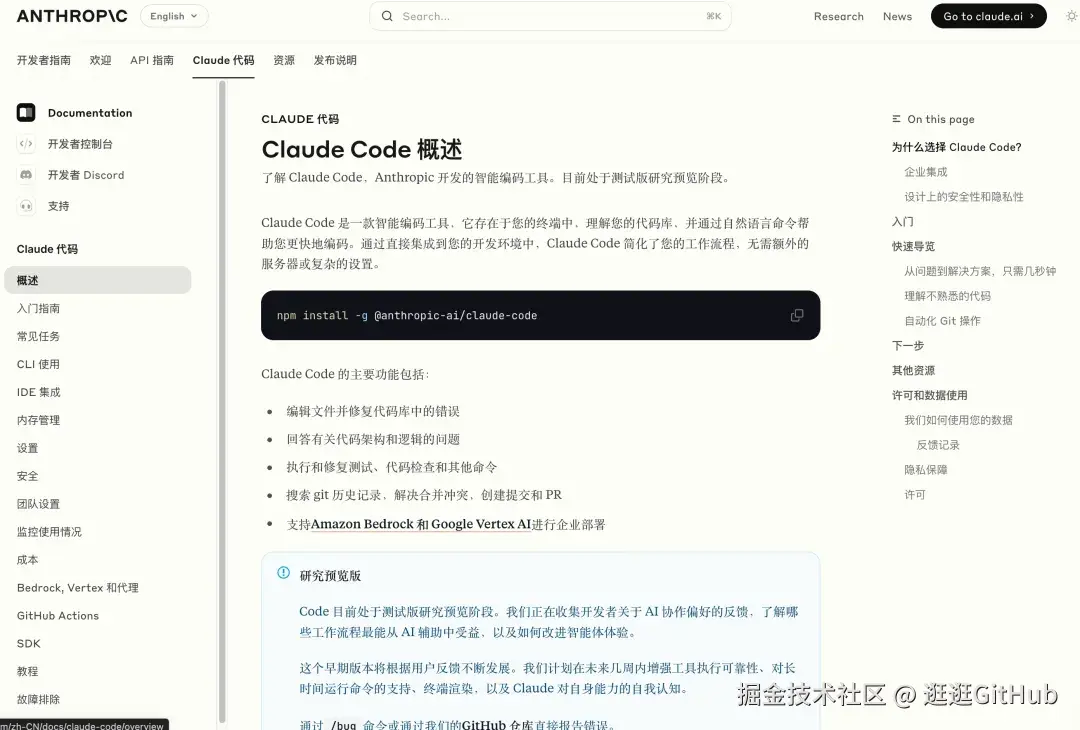Image resolution: width=1080 pixels, height=730 pixels.
Task: Jump to 隐私保障 section
Action: [926, 470]
